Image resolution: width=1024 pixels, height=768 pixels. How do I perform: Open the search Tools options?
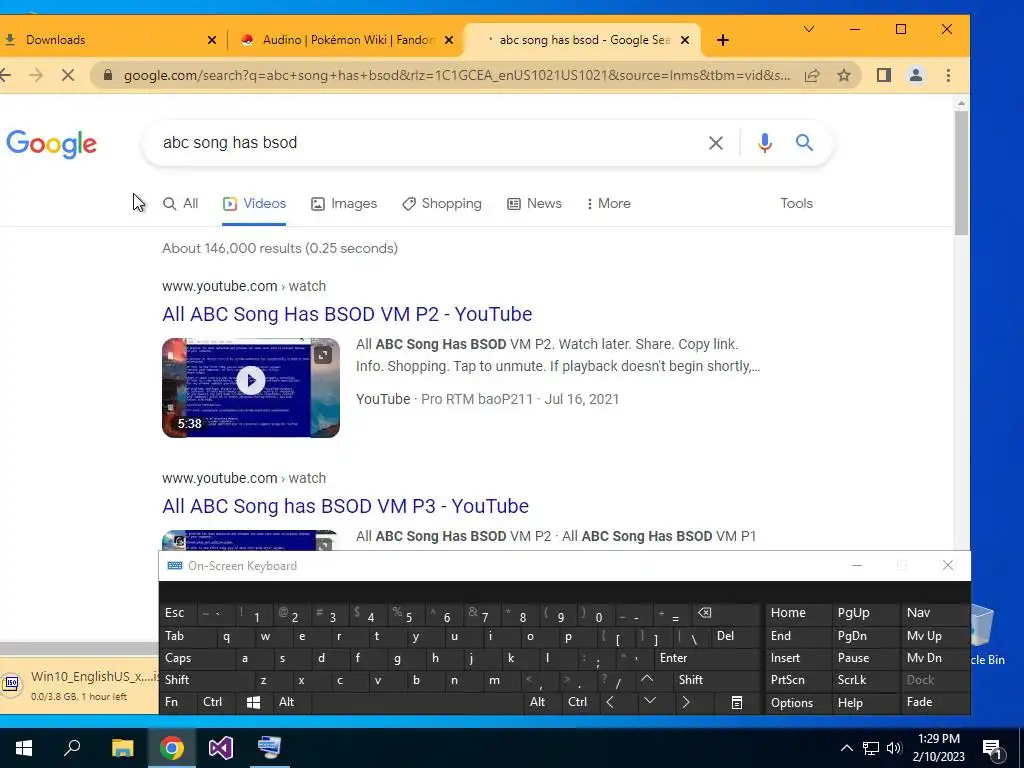point(796,204)
